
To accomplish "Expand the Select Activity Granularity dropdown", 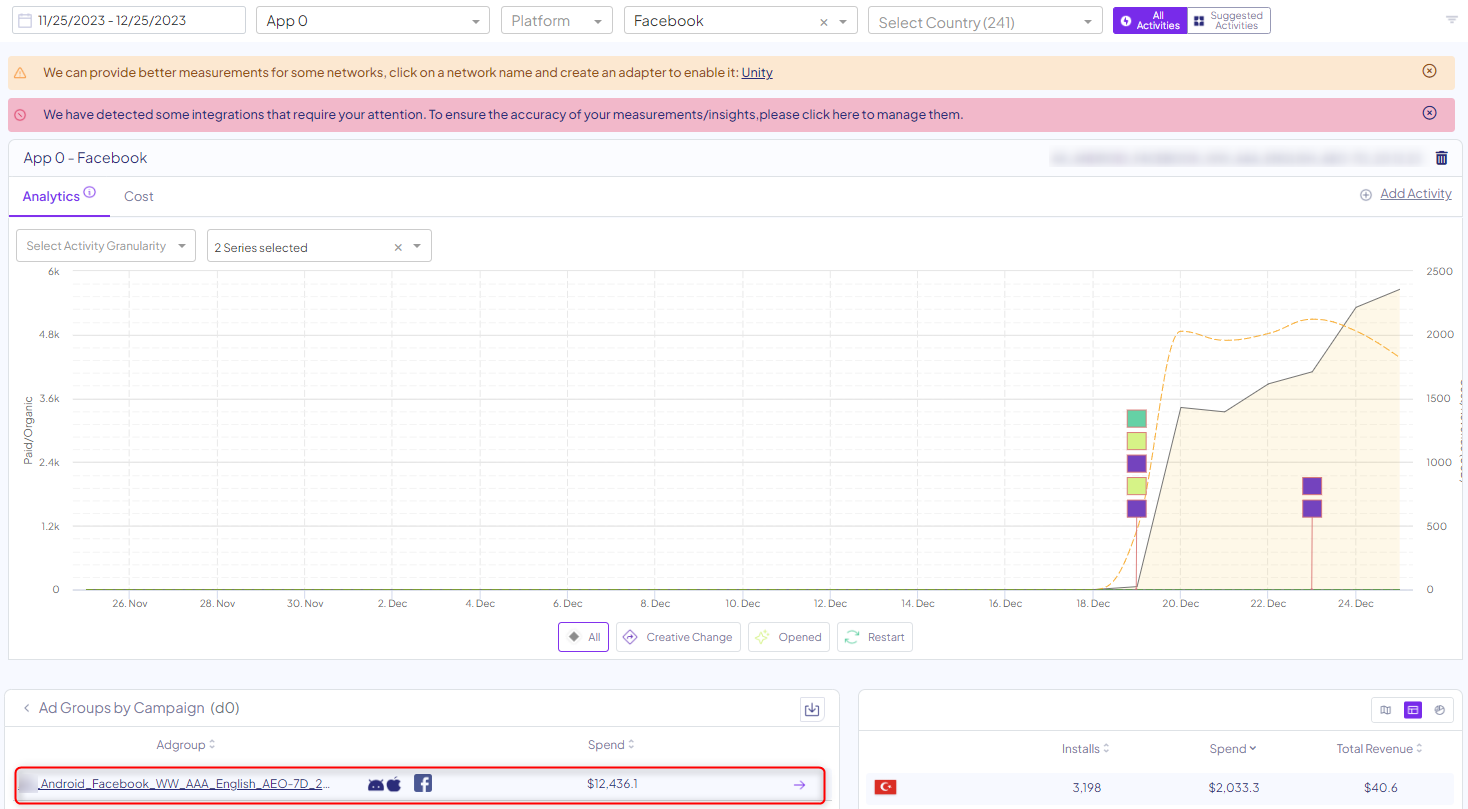I will click(106, 246).
